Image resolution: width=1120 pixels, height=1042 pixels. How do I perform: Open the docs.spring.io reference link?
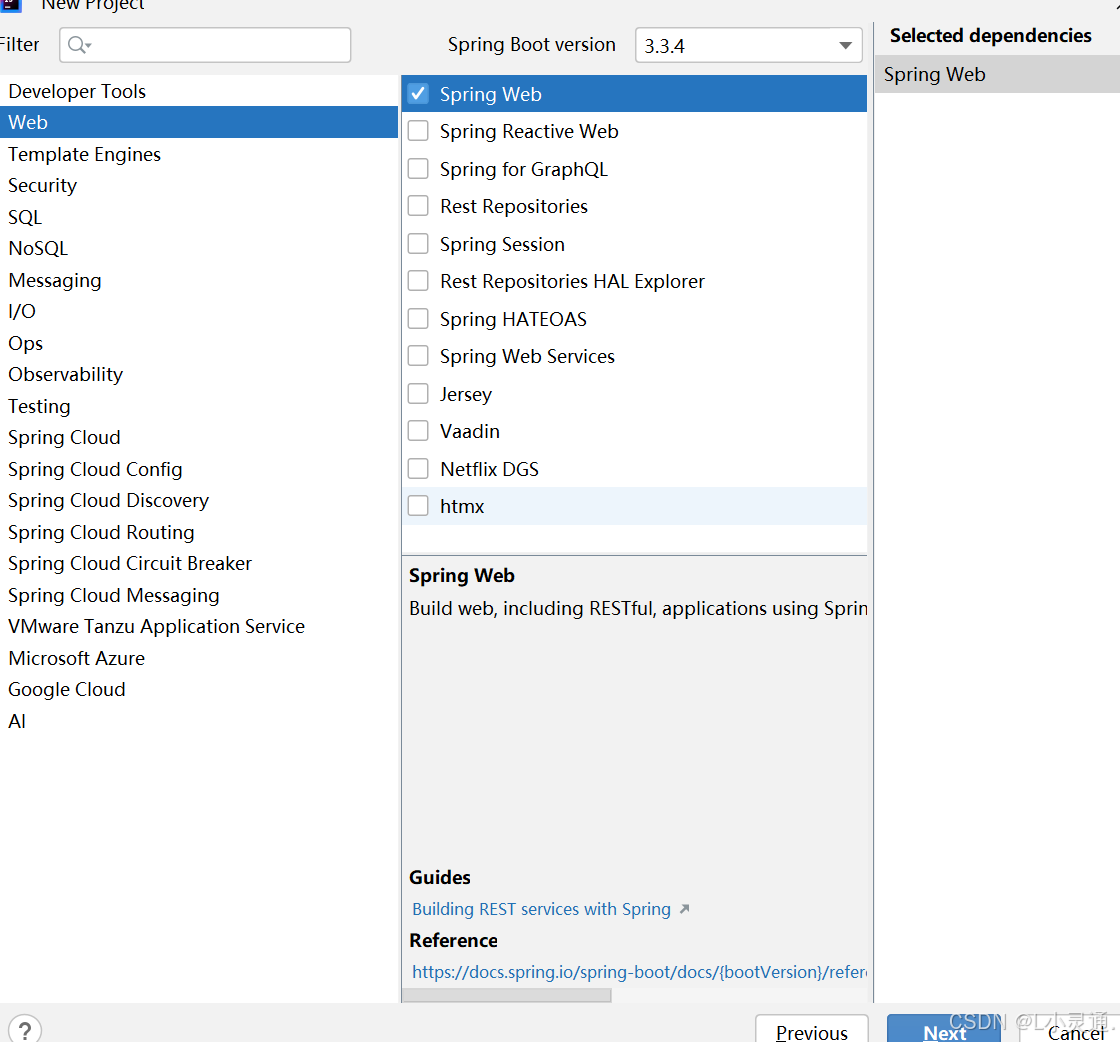[x=639, y=972]
